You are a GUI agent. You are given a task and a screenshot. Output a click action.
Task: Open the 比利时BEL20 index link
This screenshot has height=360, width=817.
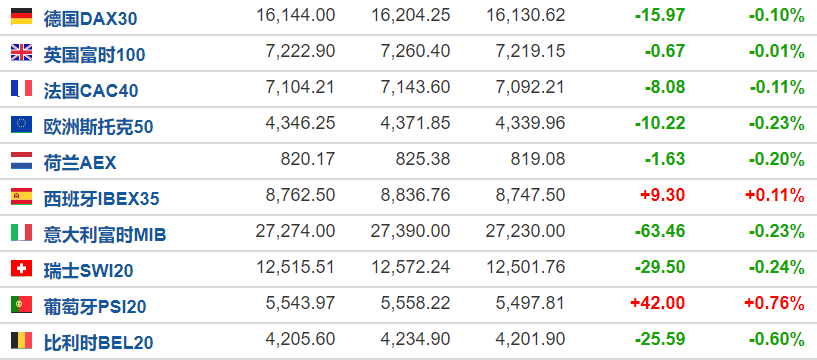98,342
